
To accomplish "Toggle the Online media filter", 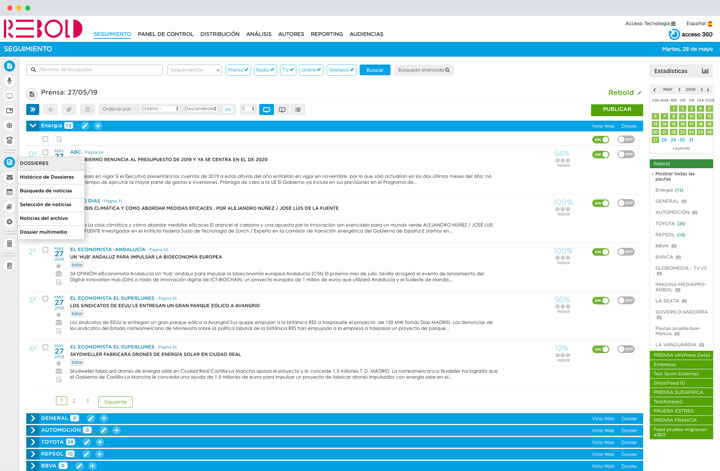I will click(311, 70).
